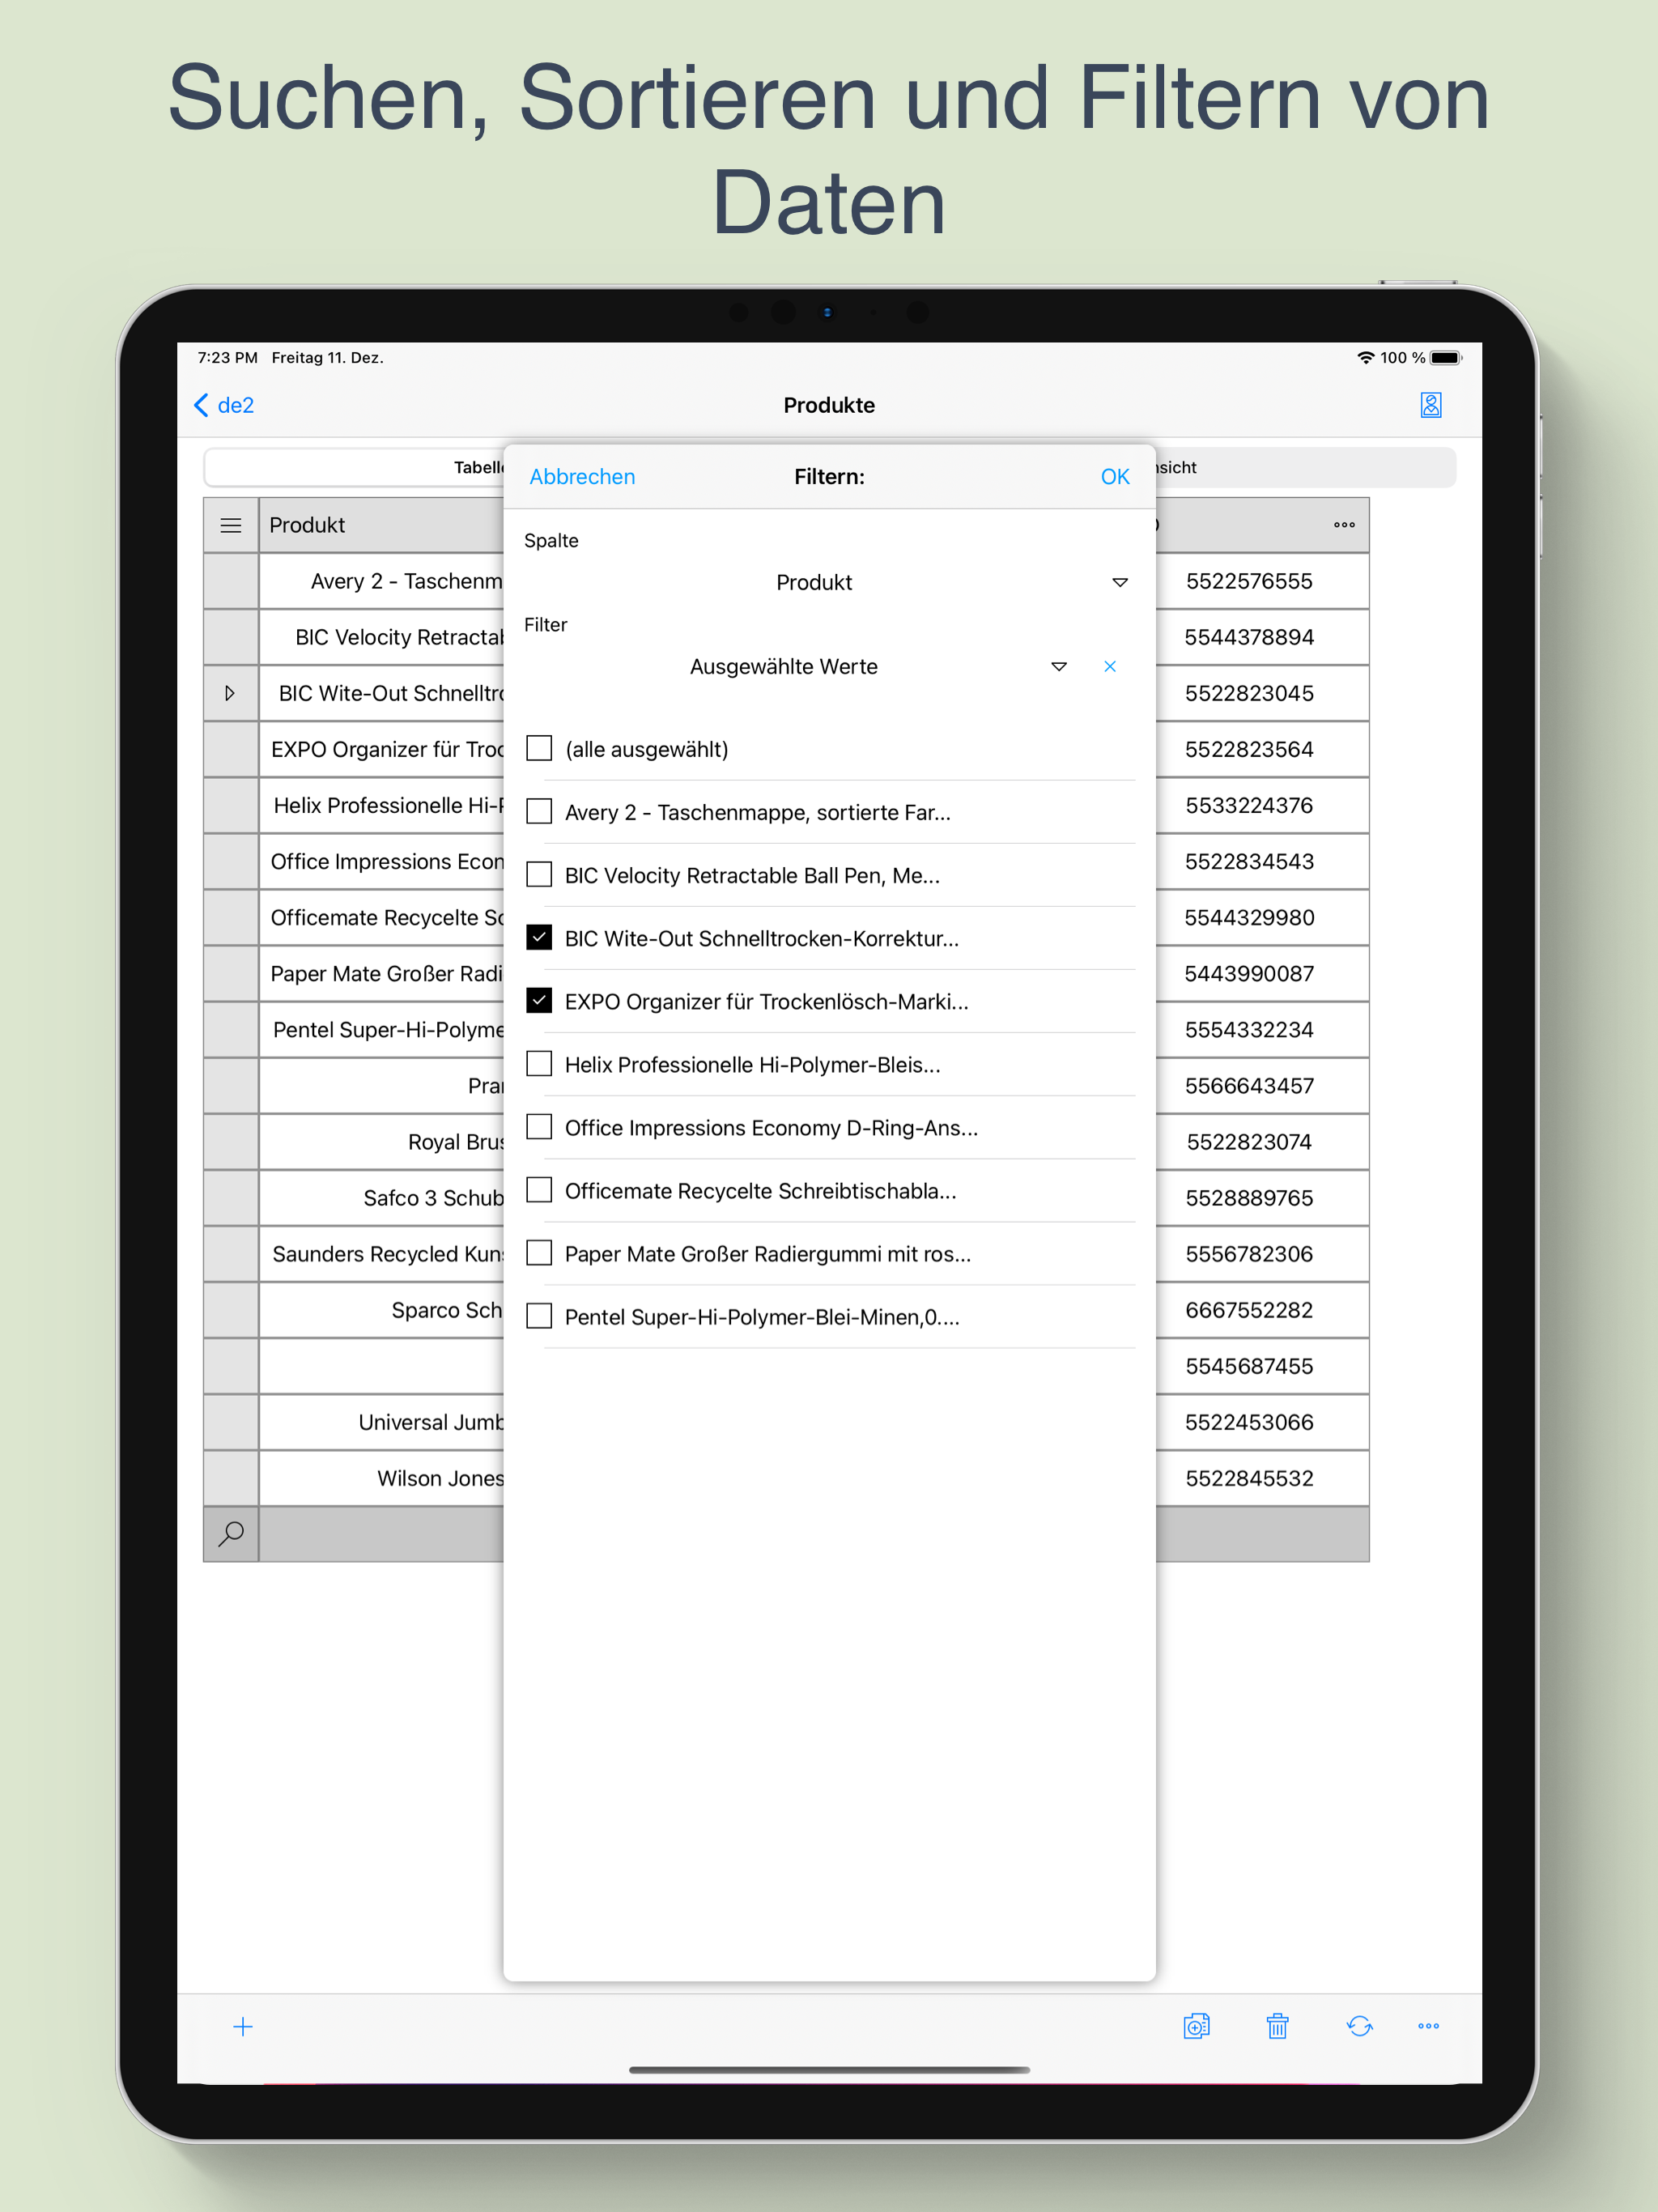Screen dimensions: 1658x2212
Task: Expand the BIC Wite-Out row triangle
Action: pyautogui.click(x=230, y=693)
